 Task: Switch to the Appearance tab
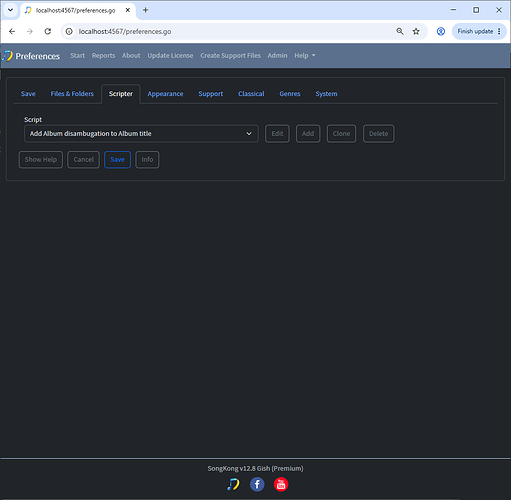165,94
